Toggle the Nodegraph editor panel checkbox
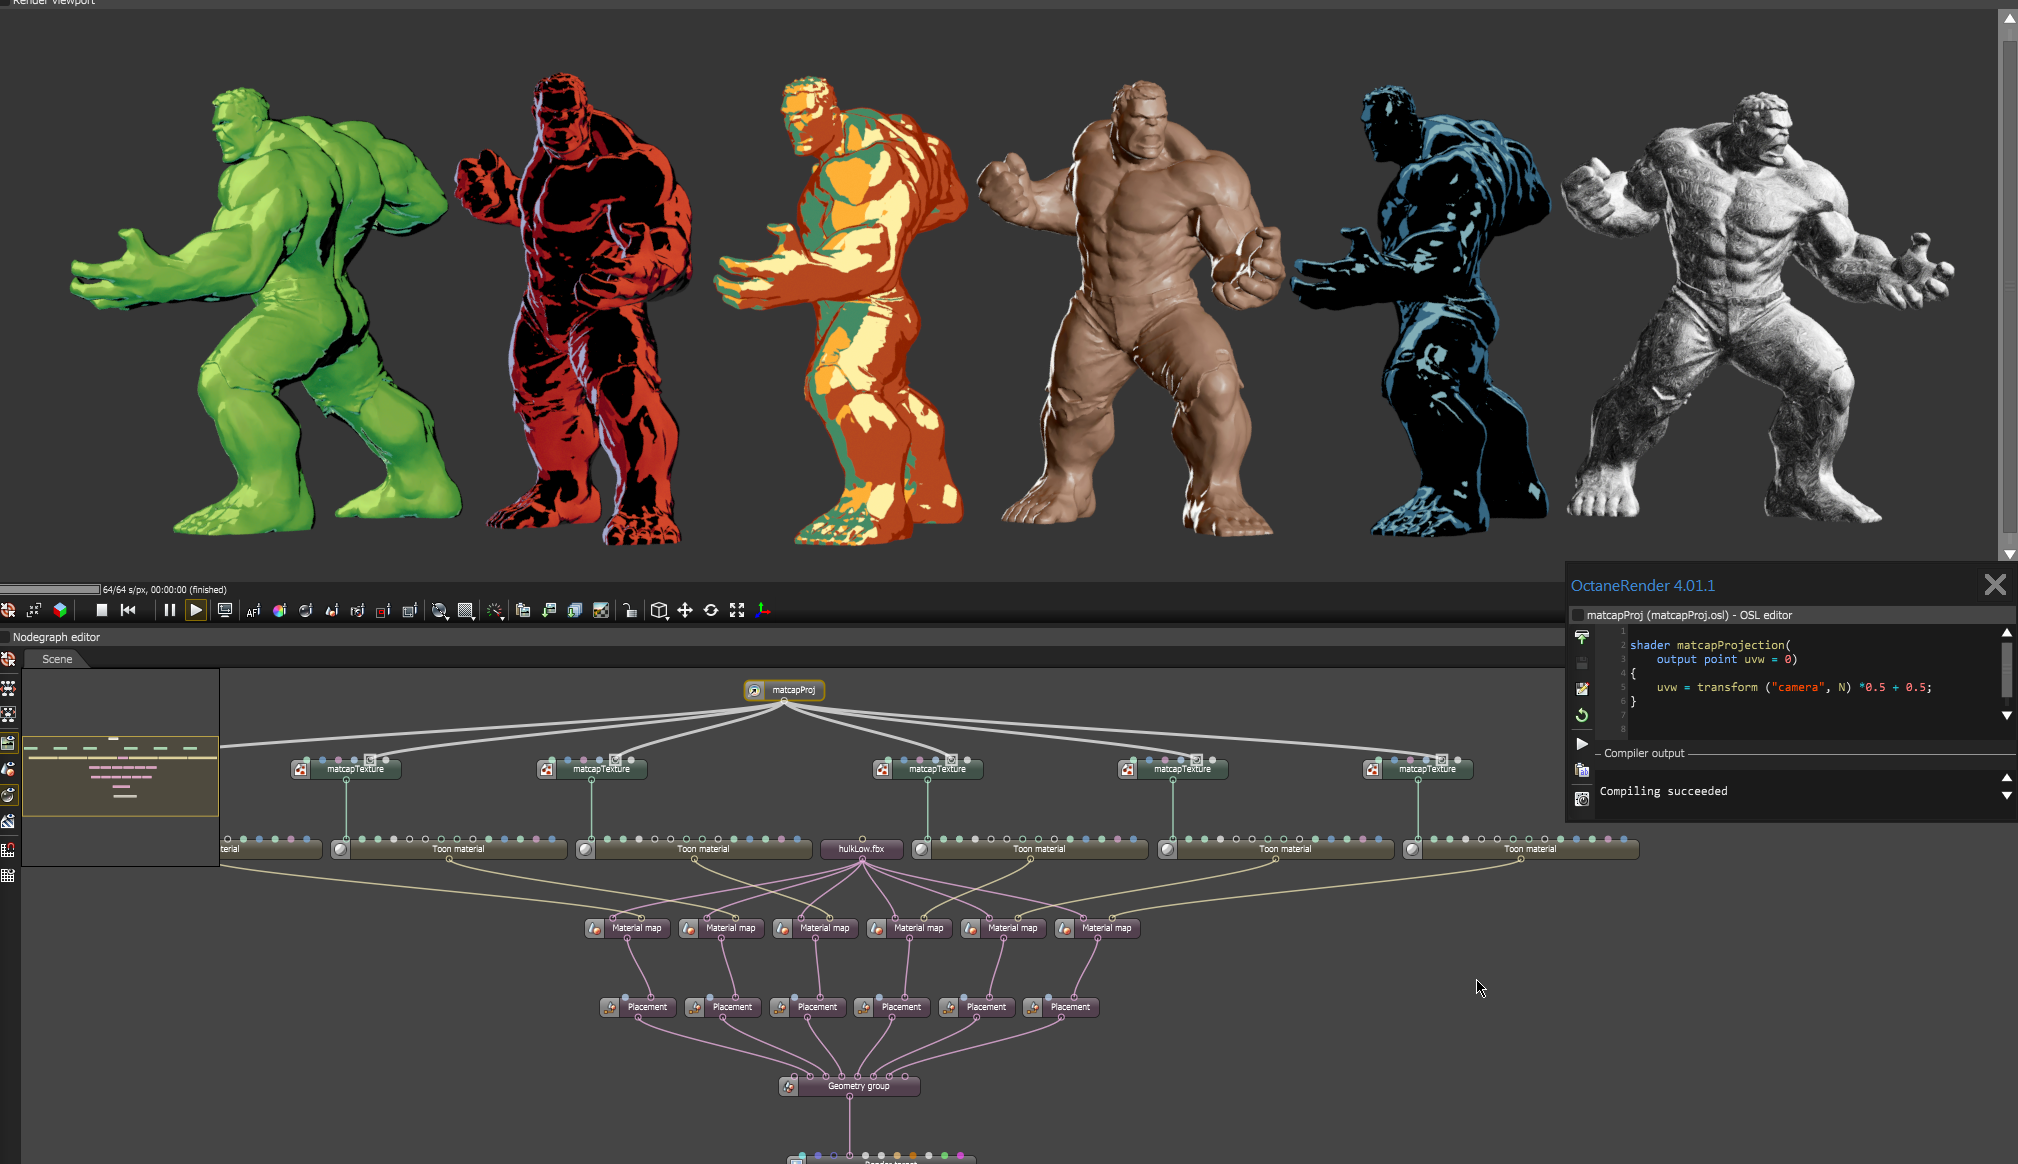2018x1164 pixels. point(5,637)
